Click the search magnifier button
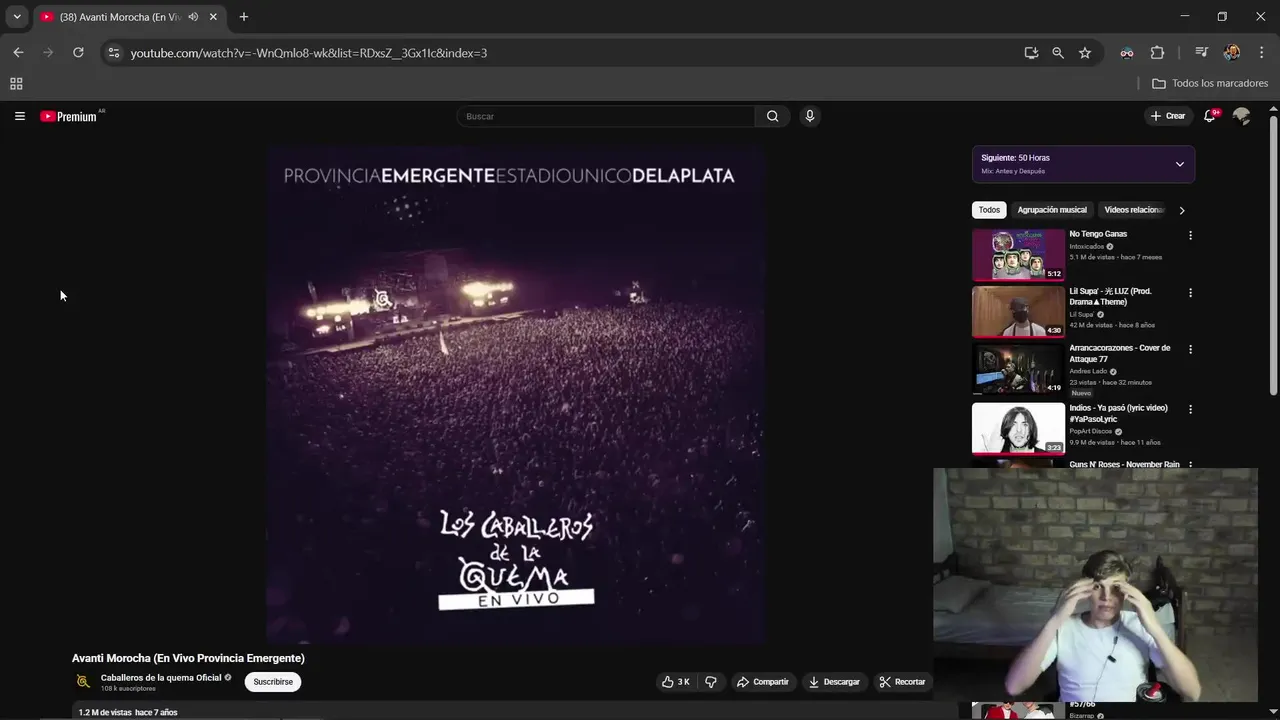The image size is (1280, 720). pyautogui.click(x=772, y=116)
